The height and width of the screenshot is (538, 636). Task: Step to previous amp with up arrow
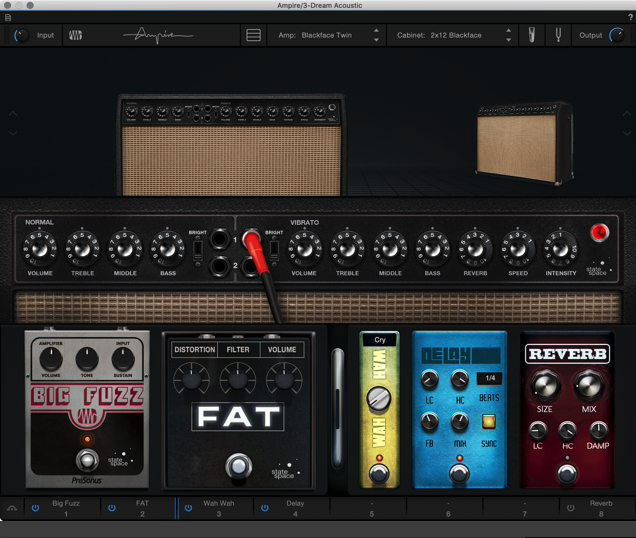click(376, 31)
